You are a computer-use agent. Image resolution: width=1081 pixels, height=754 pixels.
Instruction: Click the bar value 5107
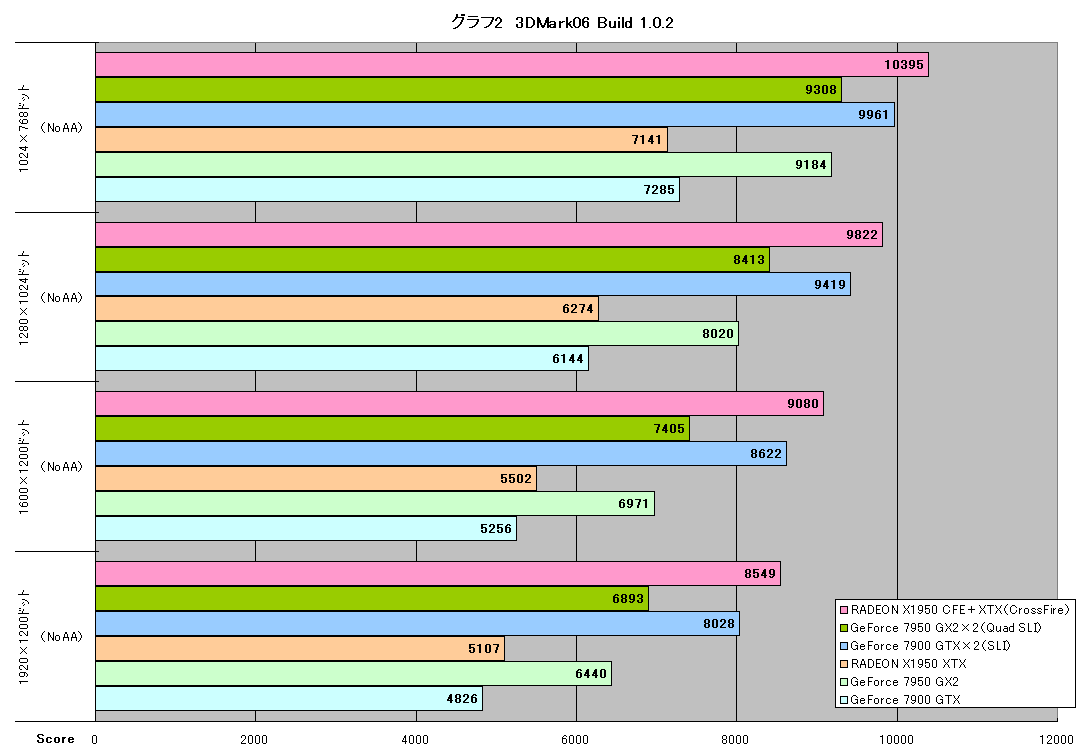(x=484, y=649)
